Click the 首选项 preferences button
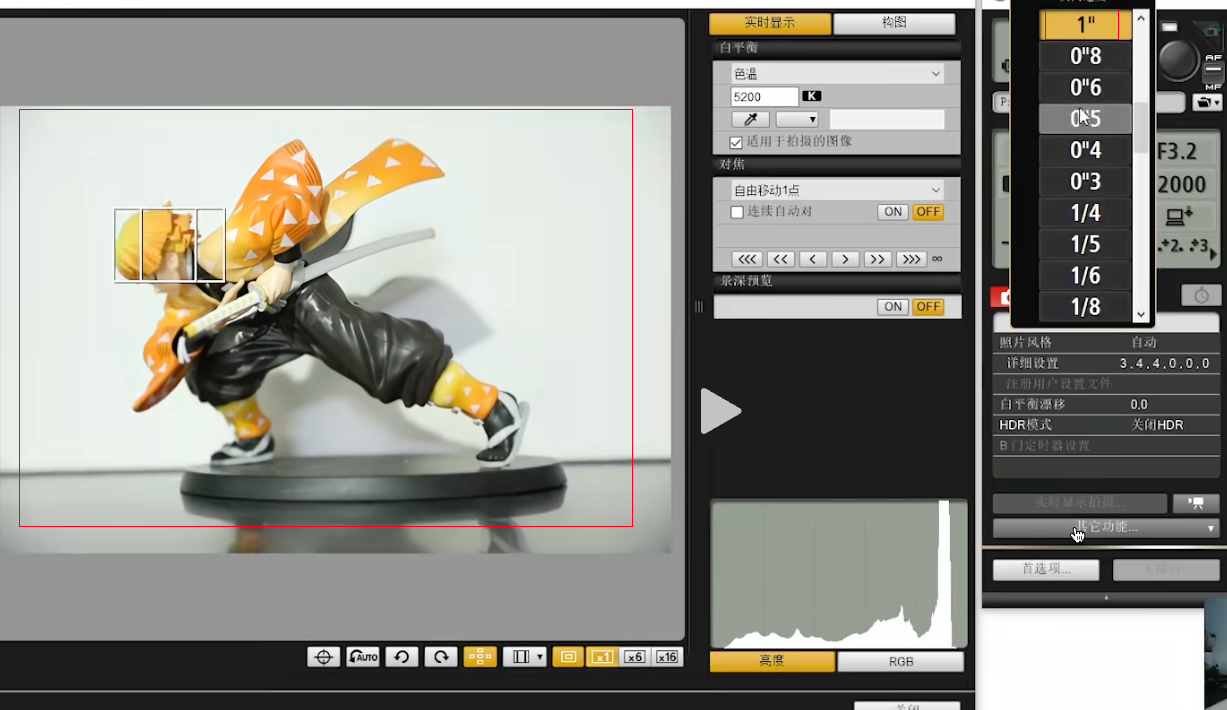The width and height of the screenshot is (1227, 710). (x=1046, y=569)
